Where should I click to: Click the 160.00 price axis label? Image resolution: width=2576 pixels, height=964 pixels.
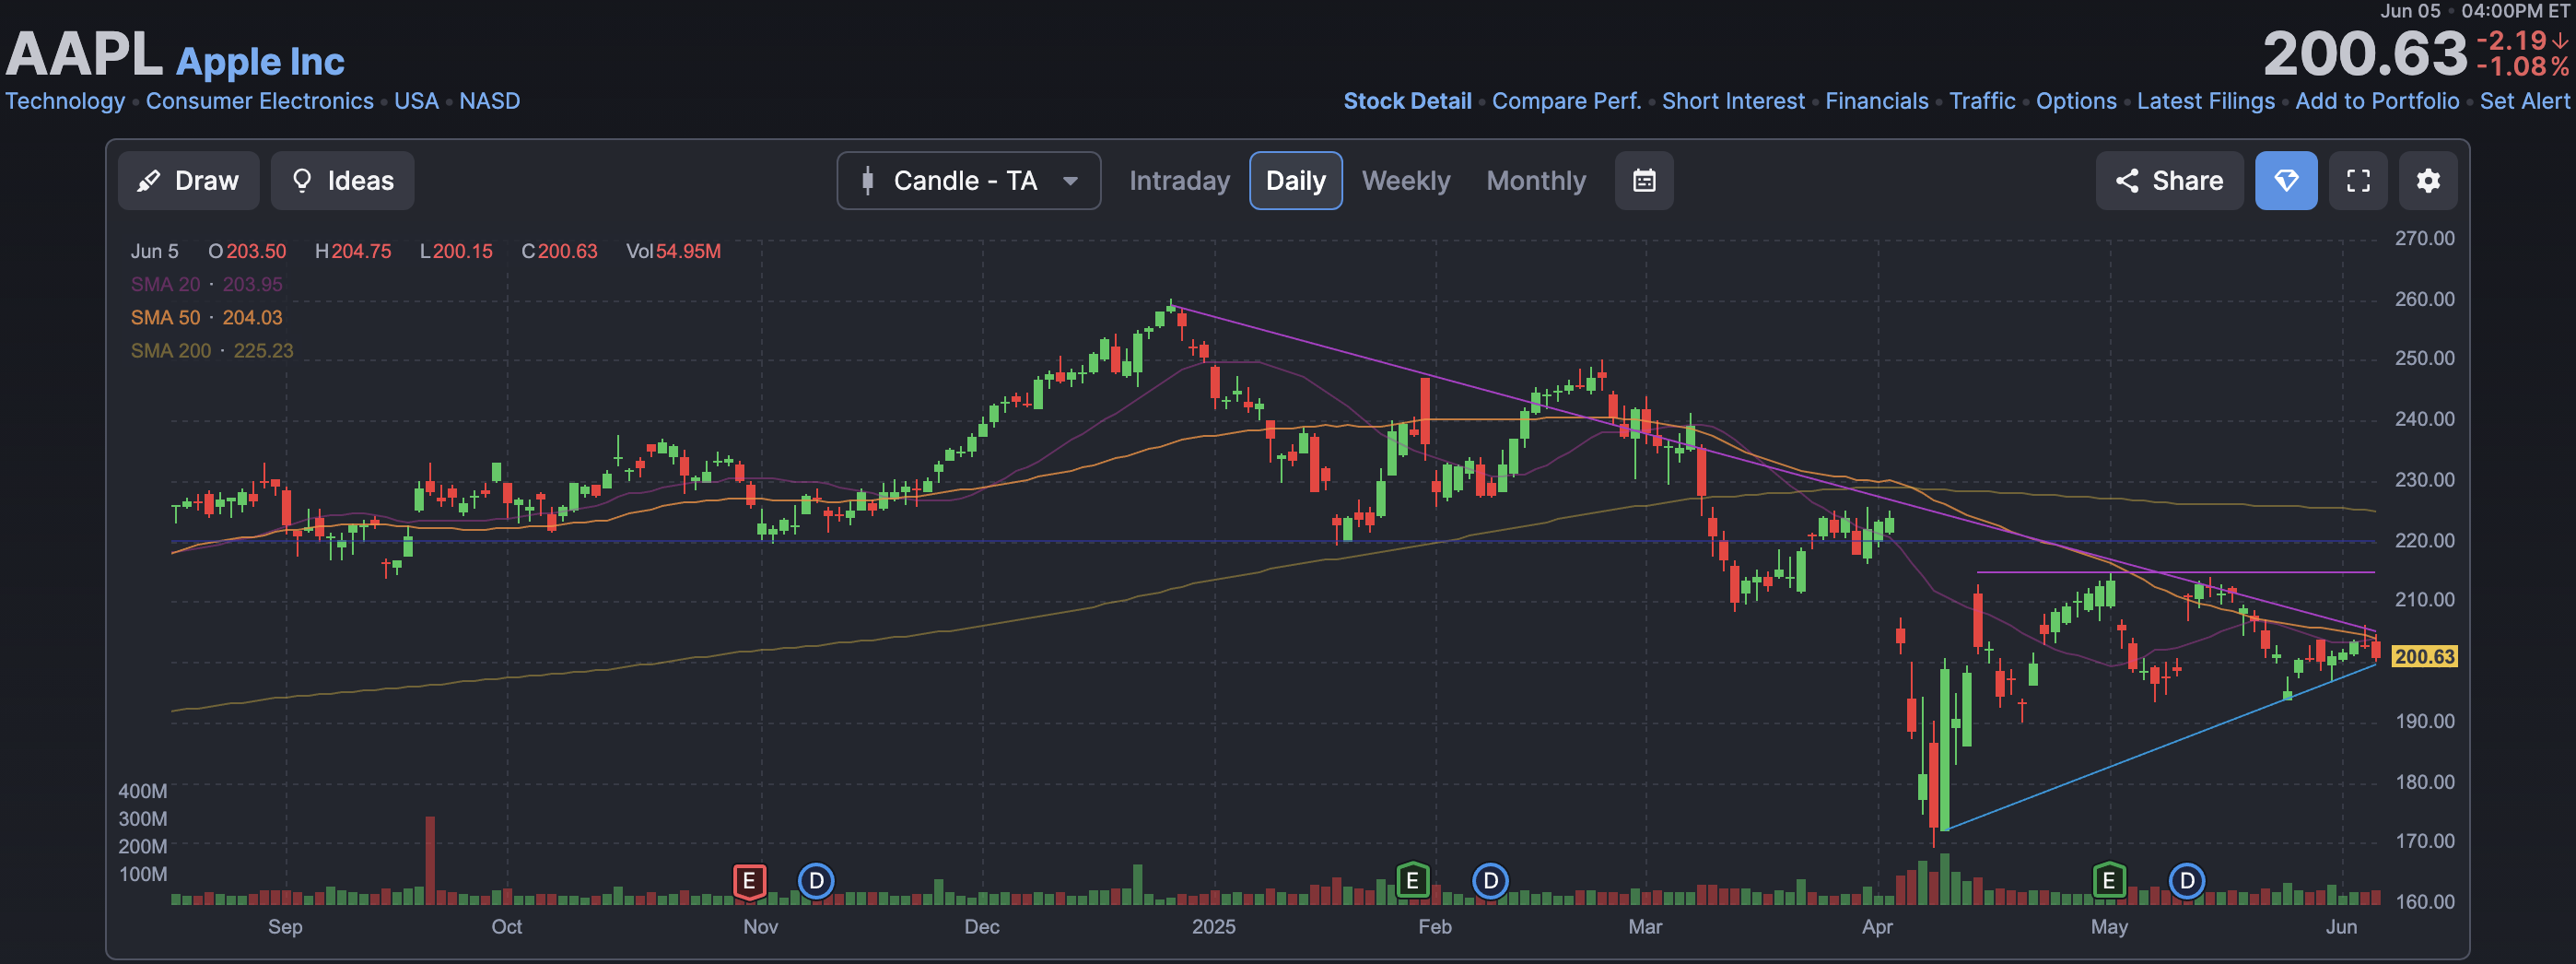point(2424,901)
